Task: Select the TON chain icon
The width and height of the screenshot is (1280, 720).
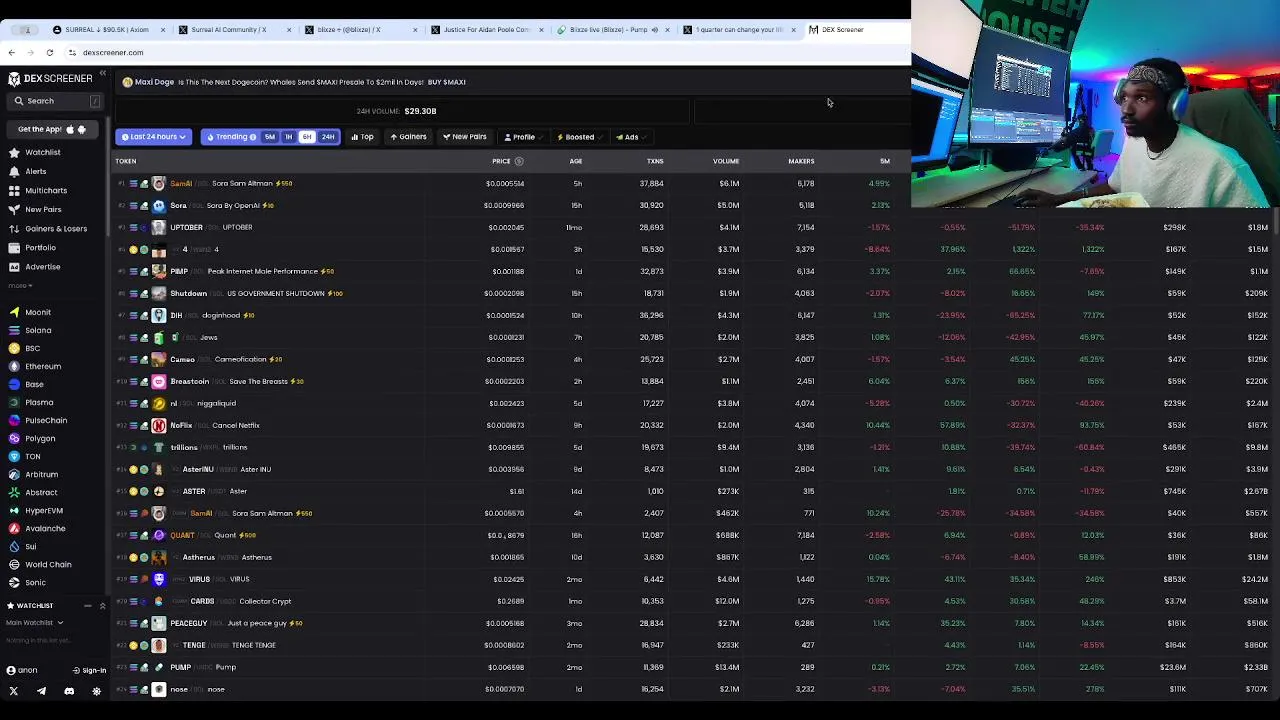Action: [14, 456]
